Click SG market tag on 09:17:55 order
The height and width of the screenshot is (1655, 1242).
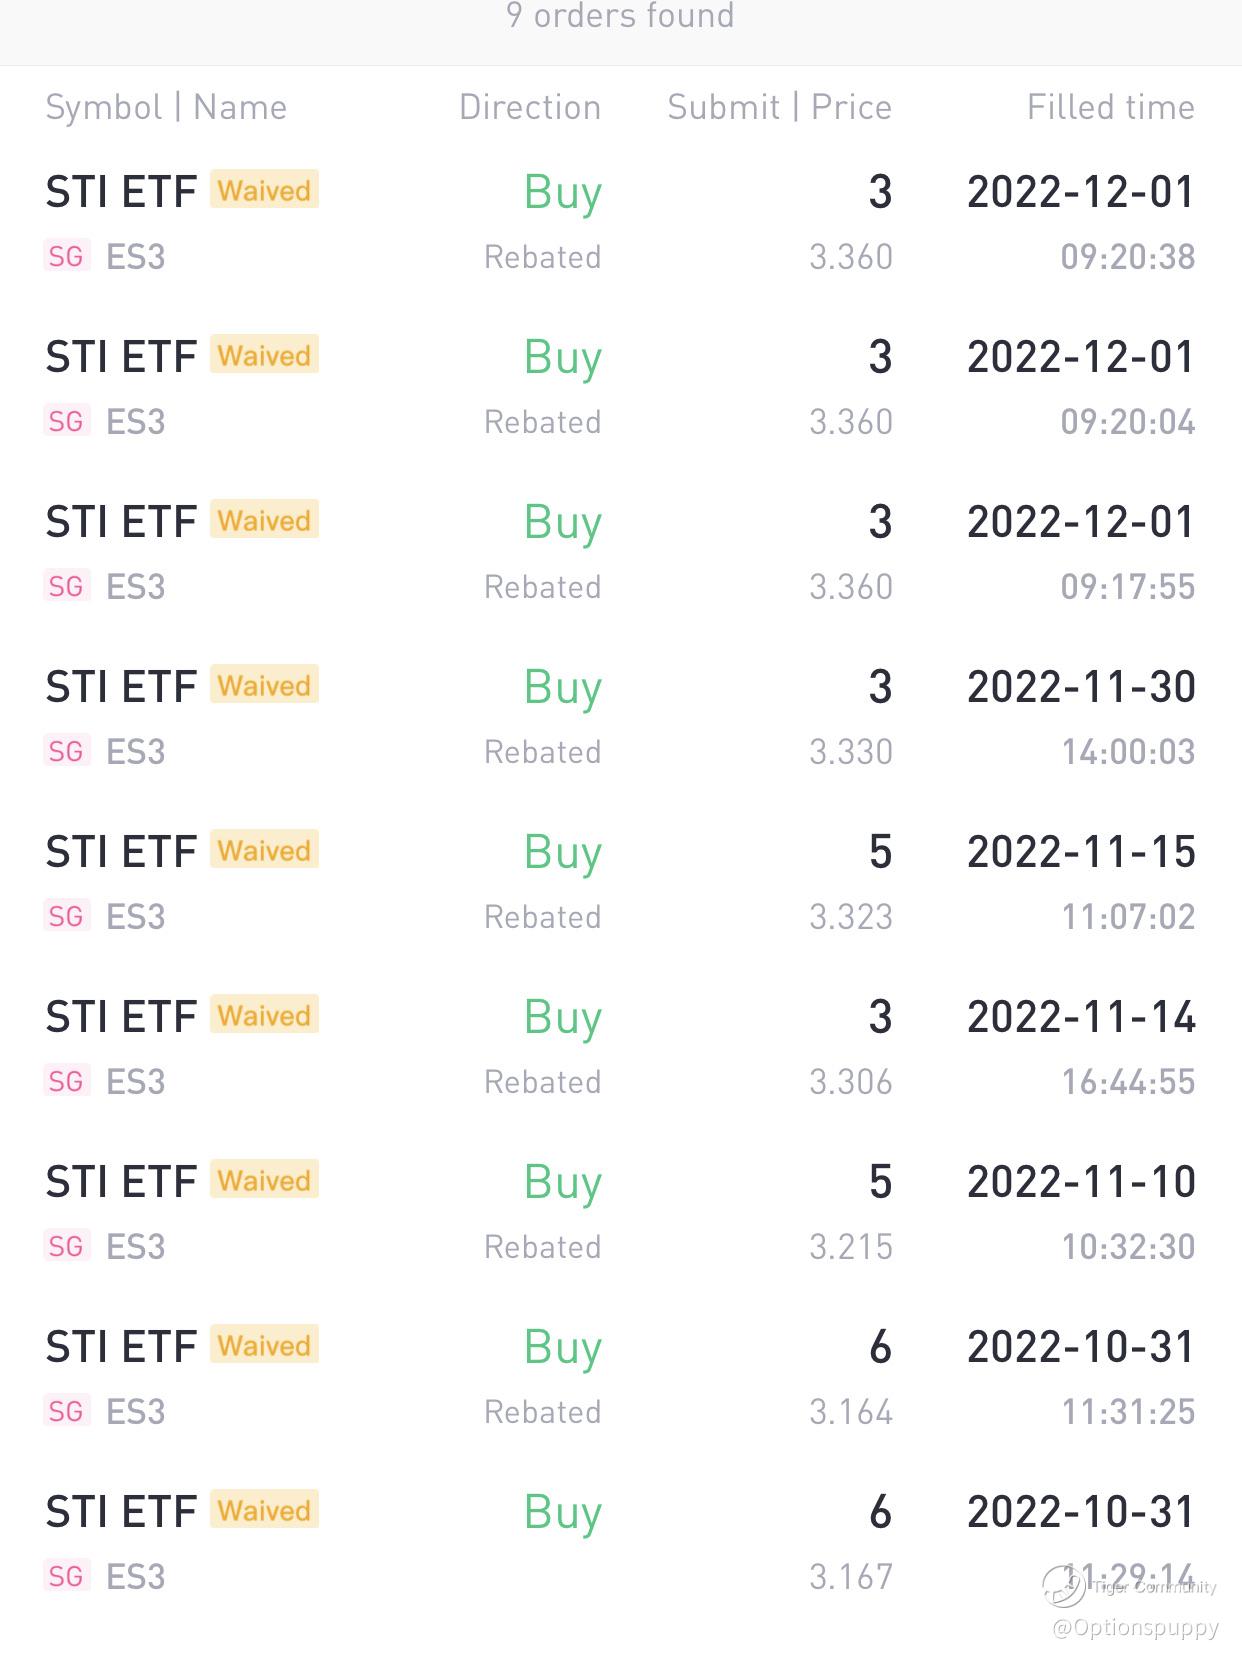tap(66, 586)
